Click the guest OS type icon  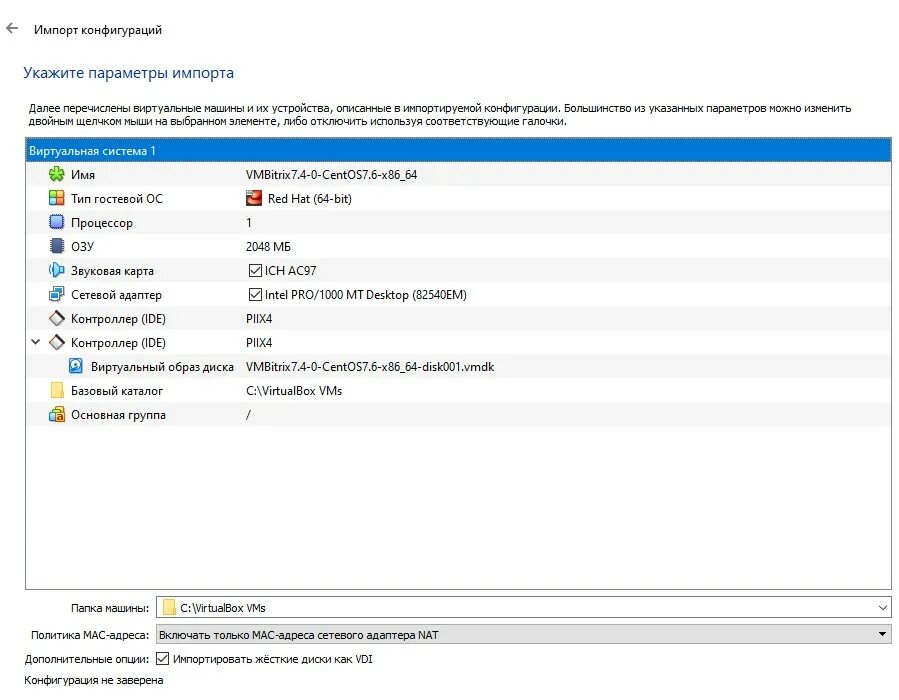pyautogui.click(x=56, y=198)
